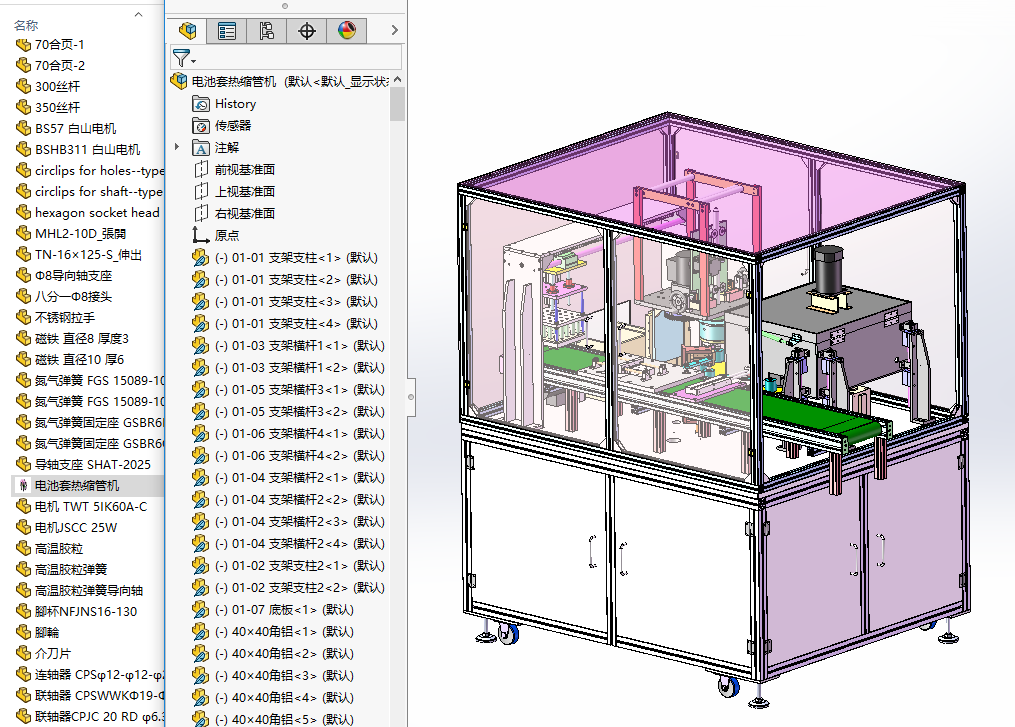The image size is (1015, 727).
Task: Select part icon of 40×40角铝<4>
Action: pyautogui.click(x=201, y=698)
